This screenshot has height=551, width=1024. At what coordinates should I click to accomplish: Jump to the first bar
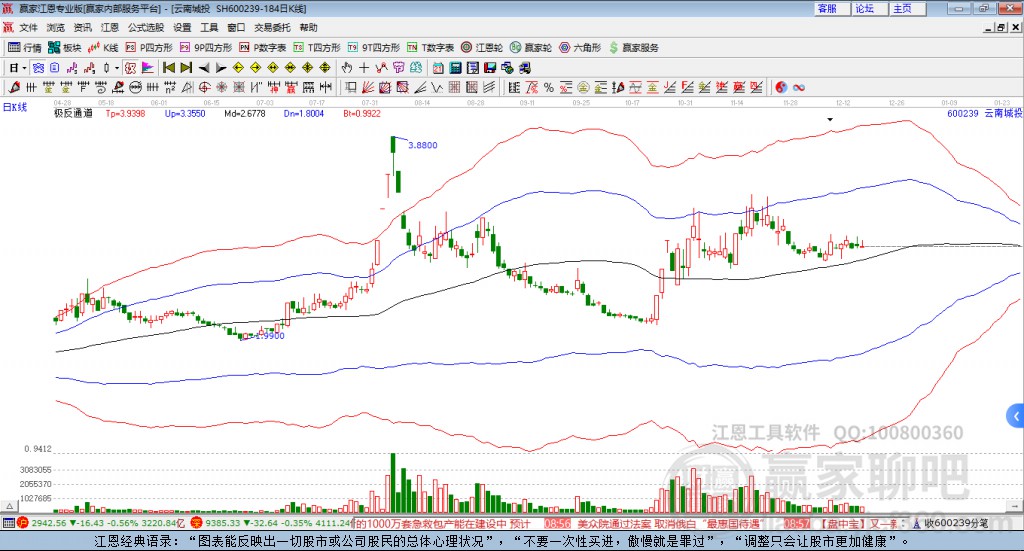[168, 68]
